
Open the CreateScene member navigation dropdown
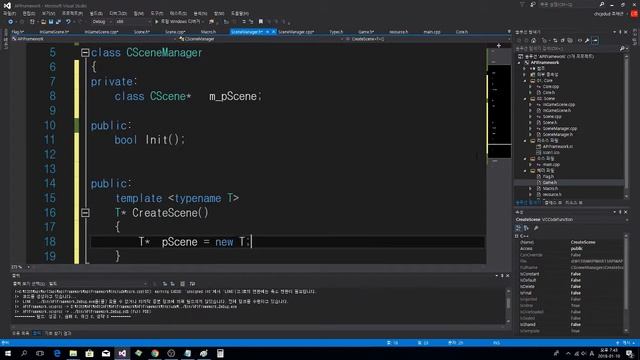[x=428, y=39]
